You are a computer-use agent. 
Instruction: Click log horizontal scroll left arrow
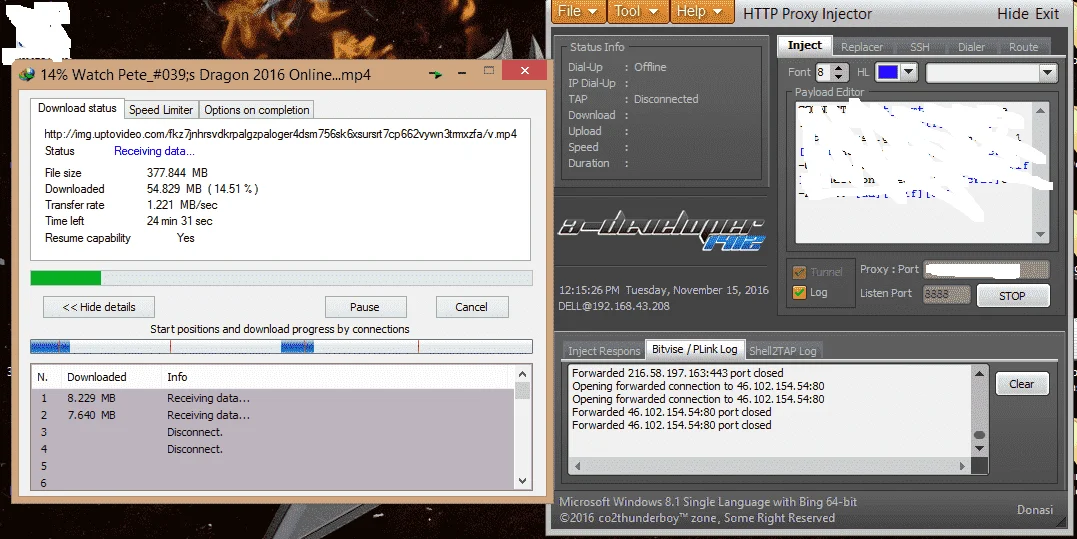click(x=578, y=466)
